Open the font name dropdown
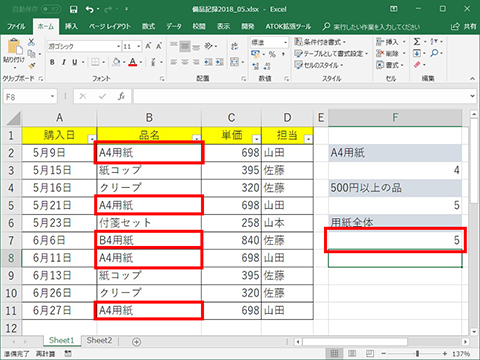Viewport: 480px width, 360px height. [118, 46]
